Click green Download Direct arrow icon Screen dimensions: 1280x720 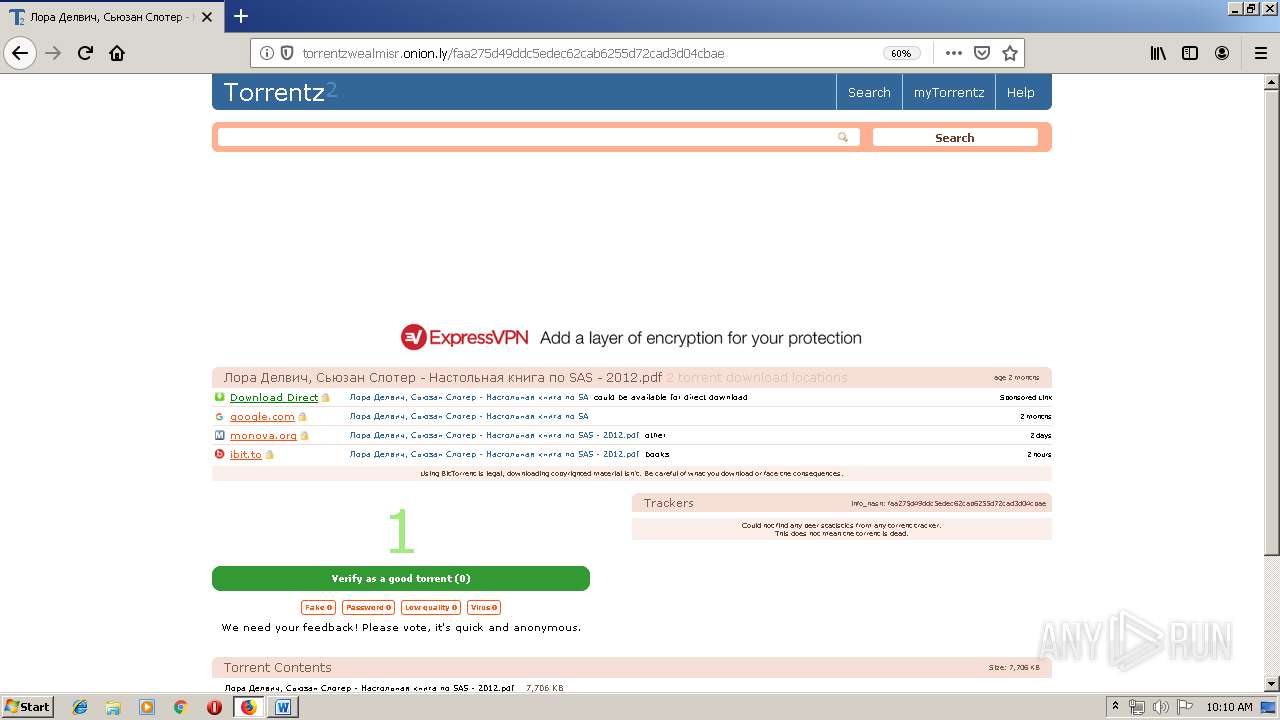point(220,397)
